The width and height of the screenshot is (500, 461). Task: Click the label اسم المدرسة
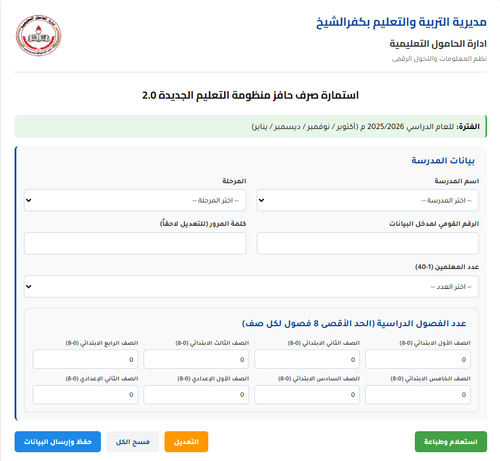tap(456, 181)
